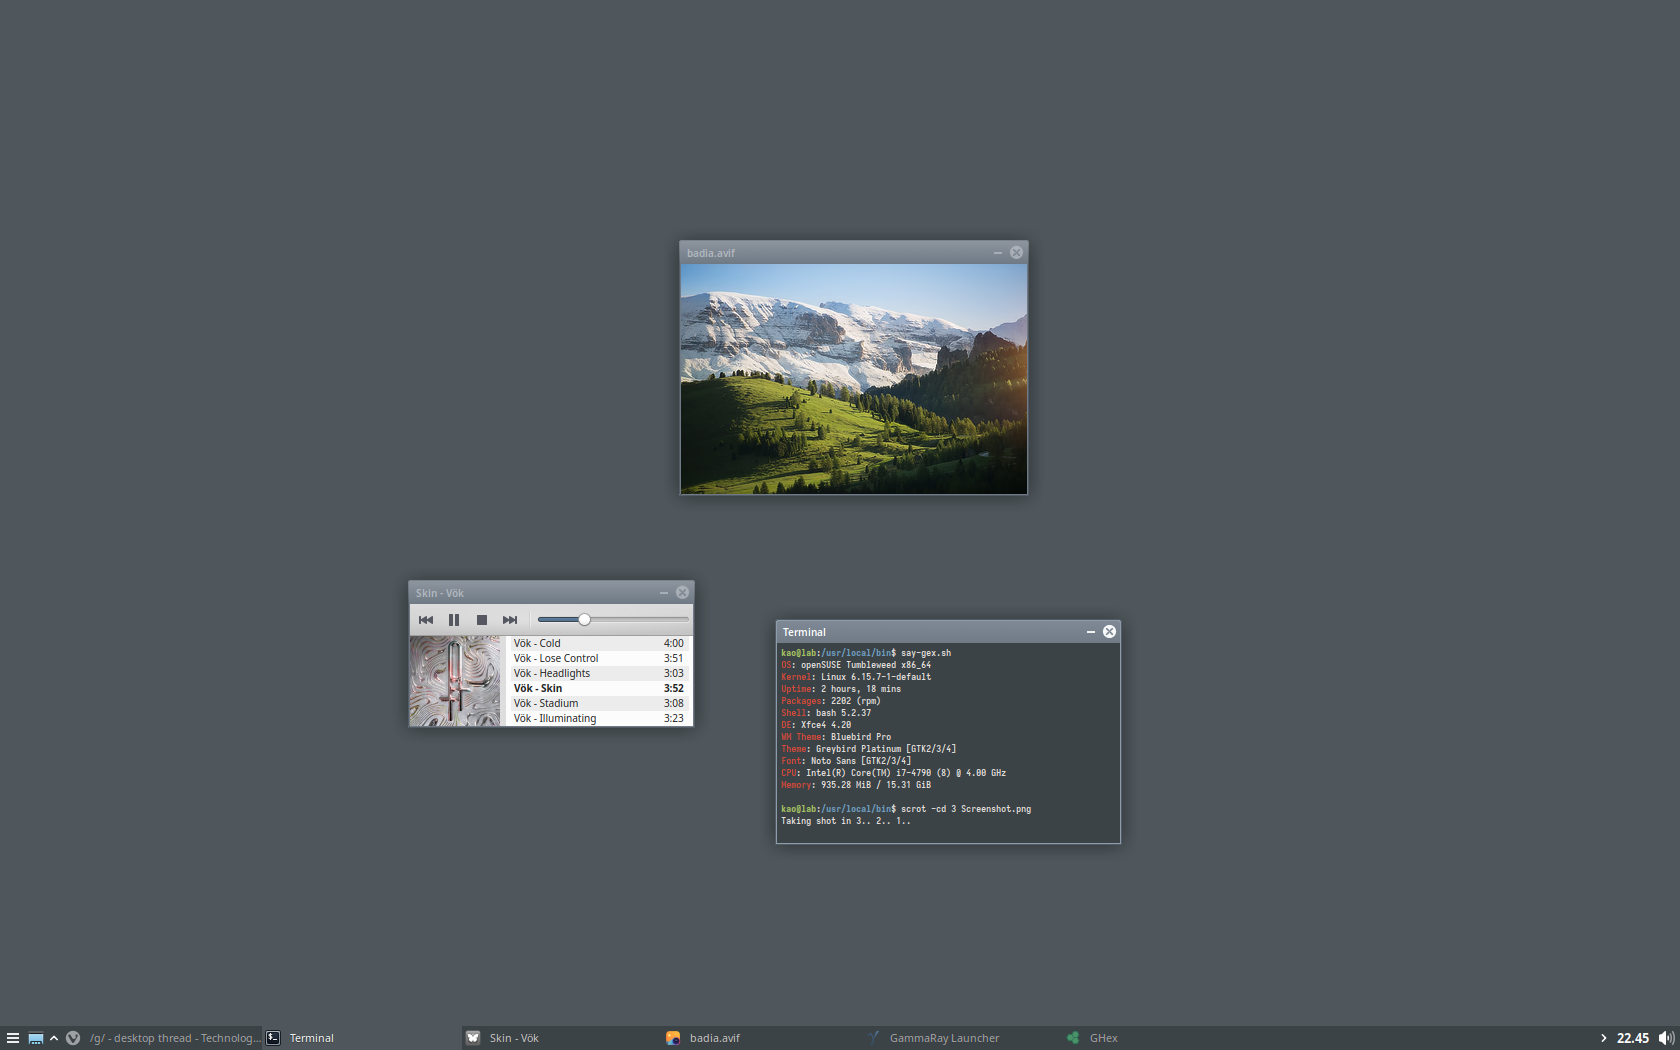1680x1050 pixels.
Task: Open the volume control in the panel
Action: tap(1666, 1038)
